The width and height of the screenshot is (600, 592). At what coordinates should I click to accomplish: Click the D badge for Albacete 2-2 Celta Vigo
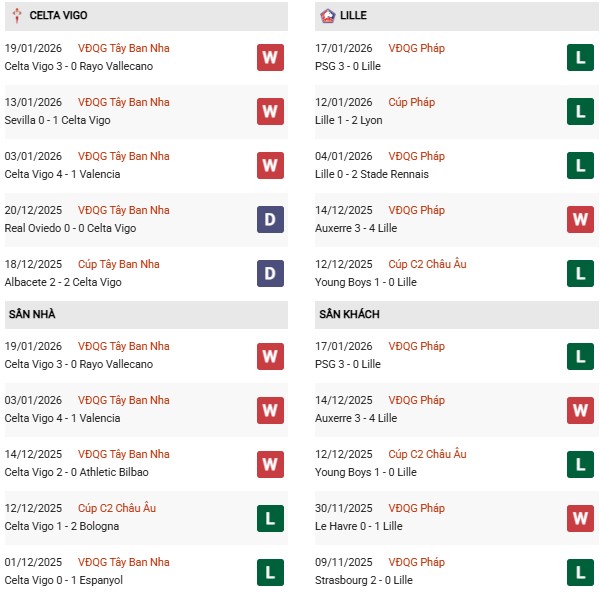(270, 273)
